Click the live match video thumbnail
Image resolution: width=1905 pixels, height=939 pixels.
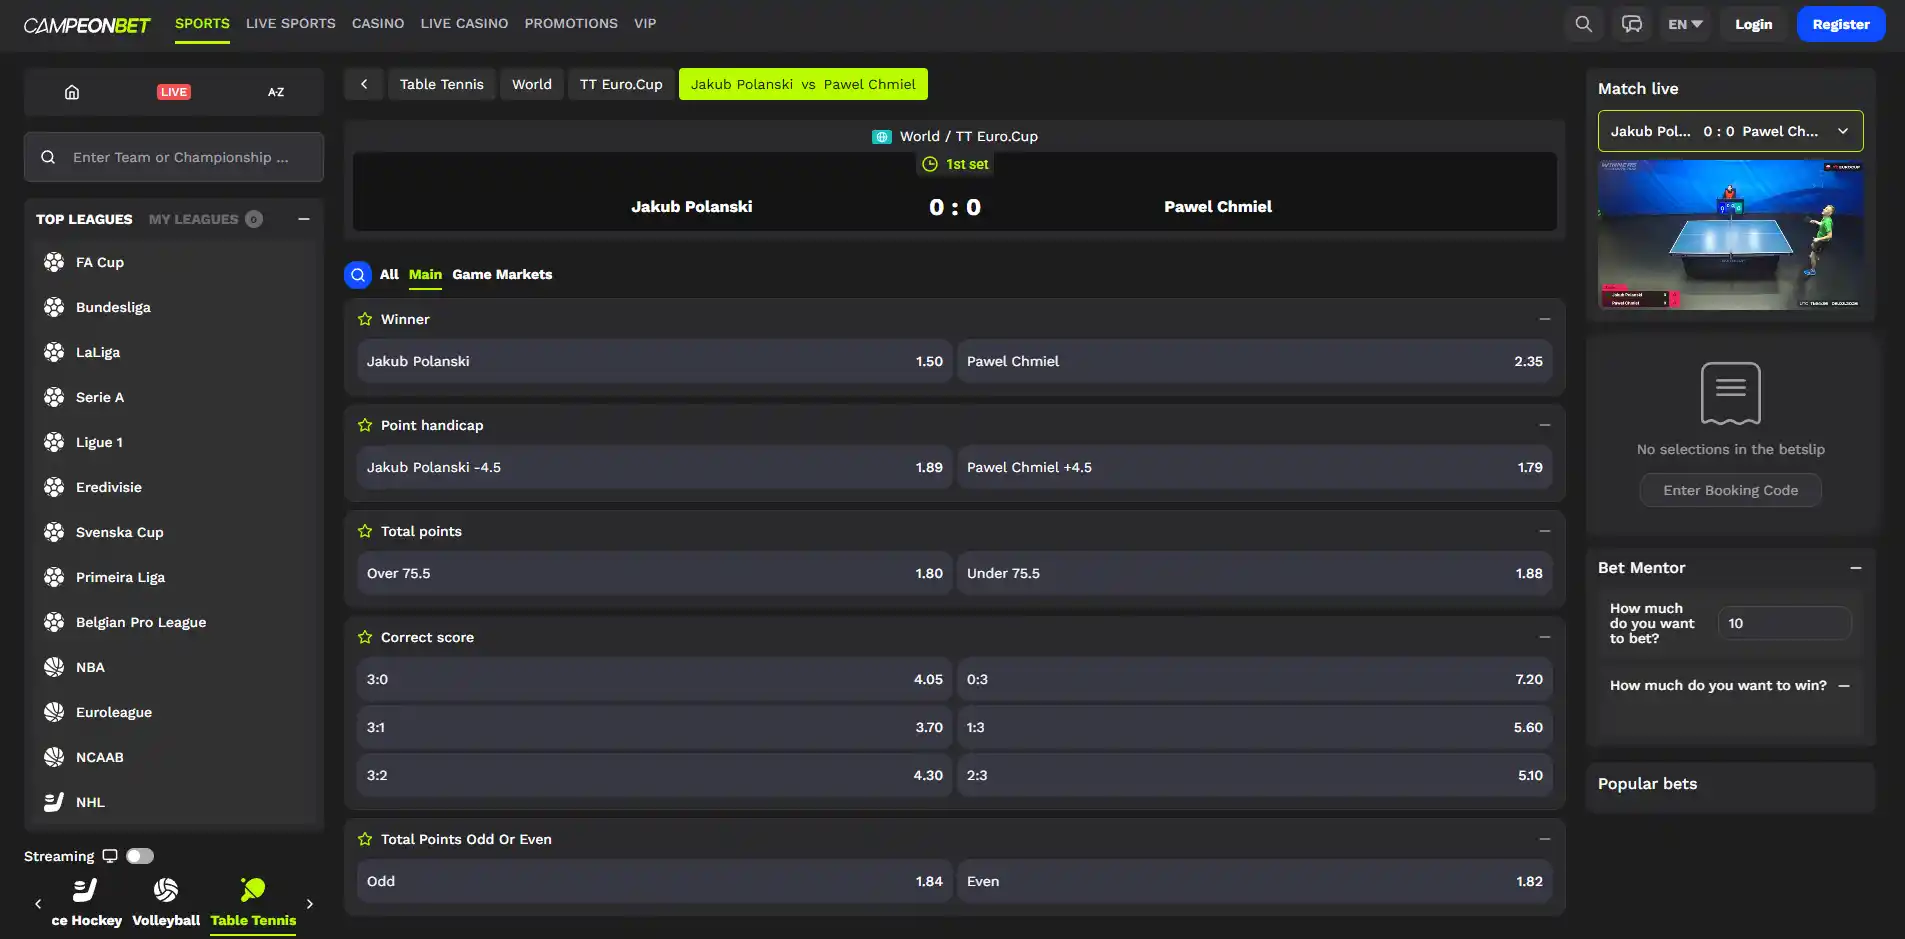[x=1730, y=235]
